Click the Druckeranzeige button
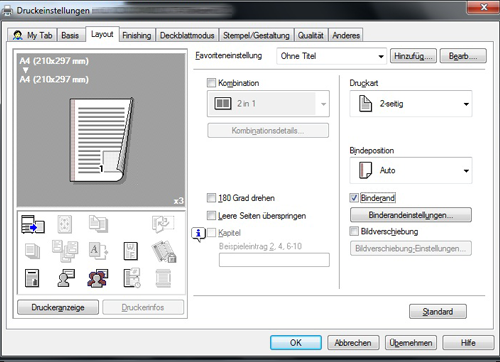Image resolution: width=500 pixels, height=362 pixels. point(58,307)
